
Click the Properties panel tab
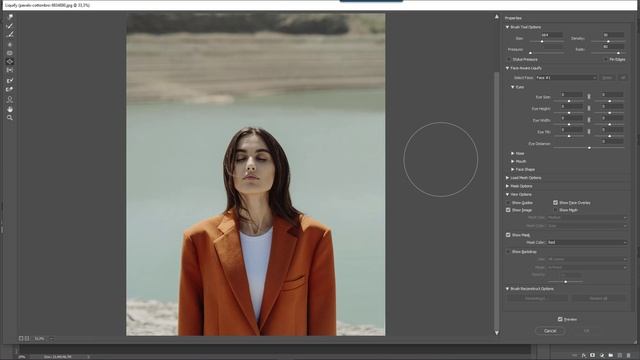(x=513, y=18)
